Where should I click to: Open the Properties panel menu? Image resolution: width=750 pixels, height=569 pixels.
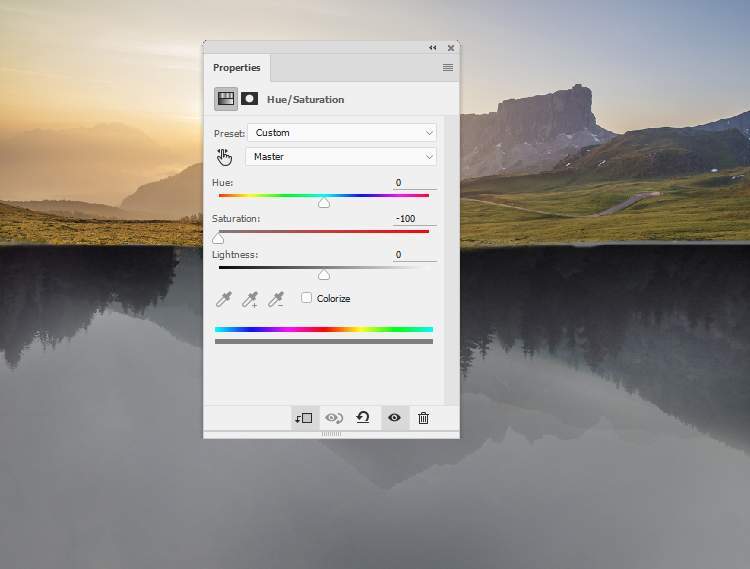click(x=448, y=67)
